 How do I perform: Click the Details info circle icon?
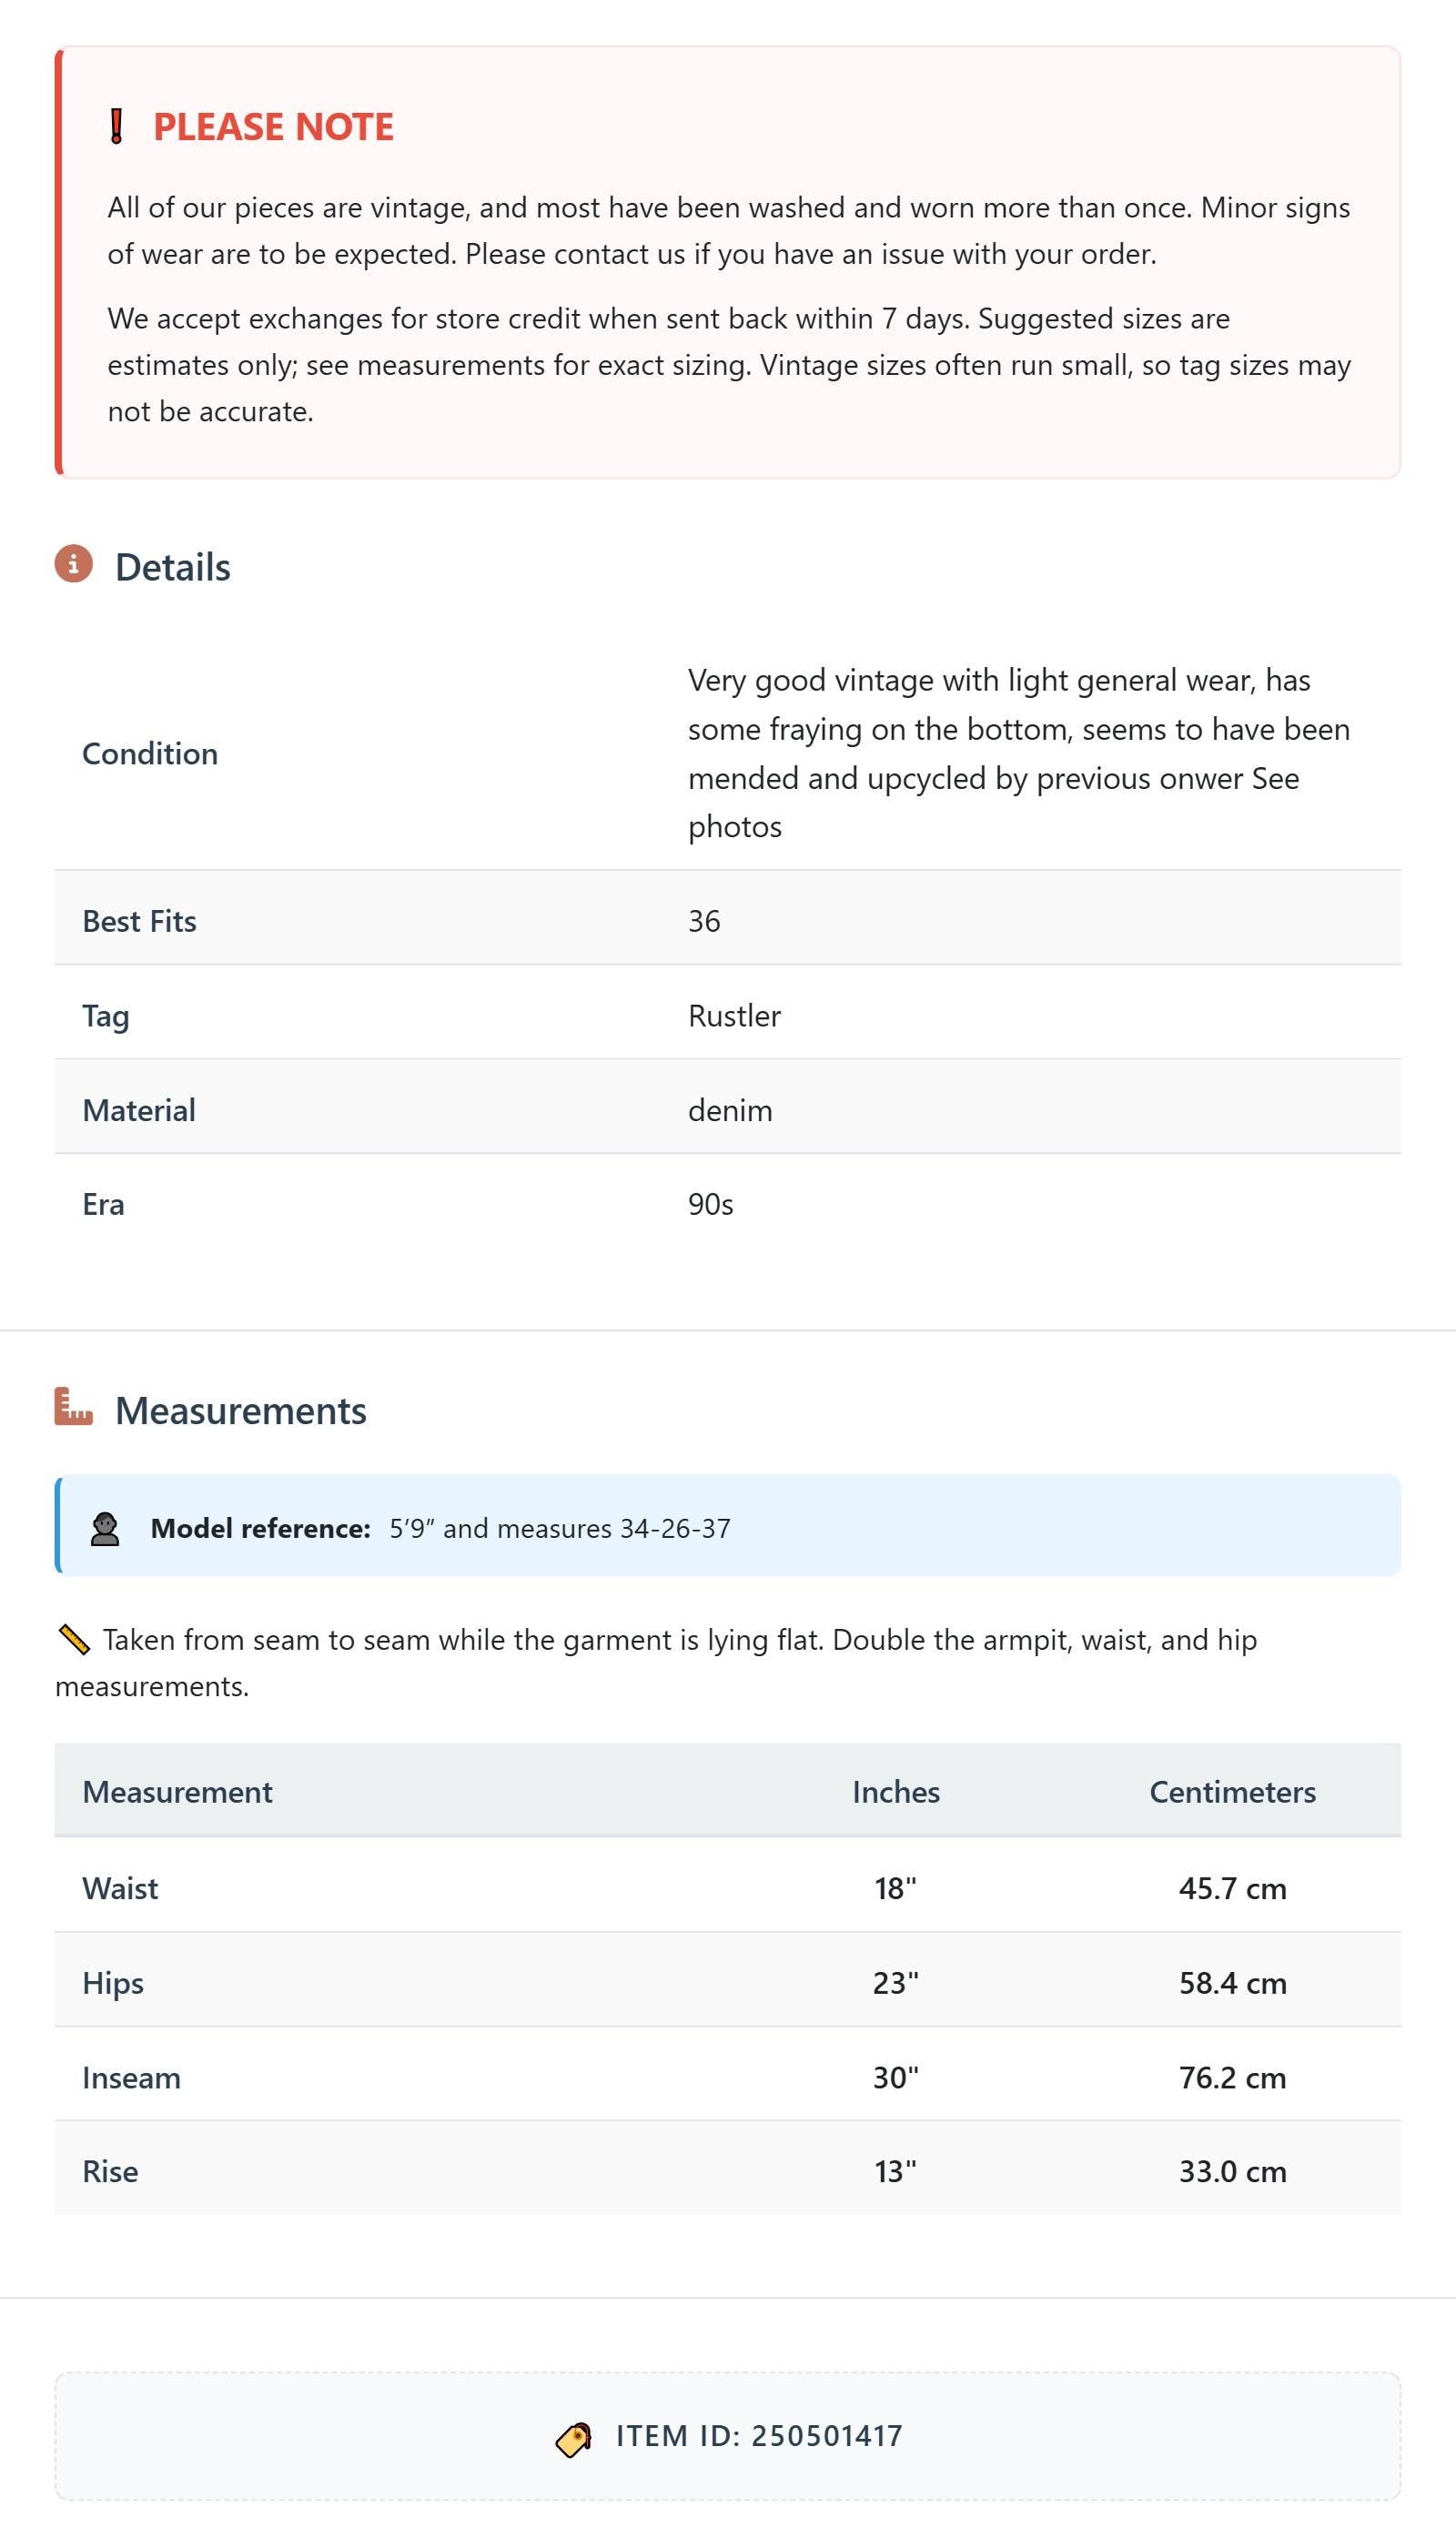pyautogui.click(x=73, y=564)
